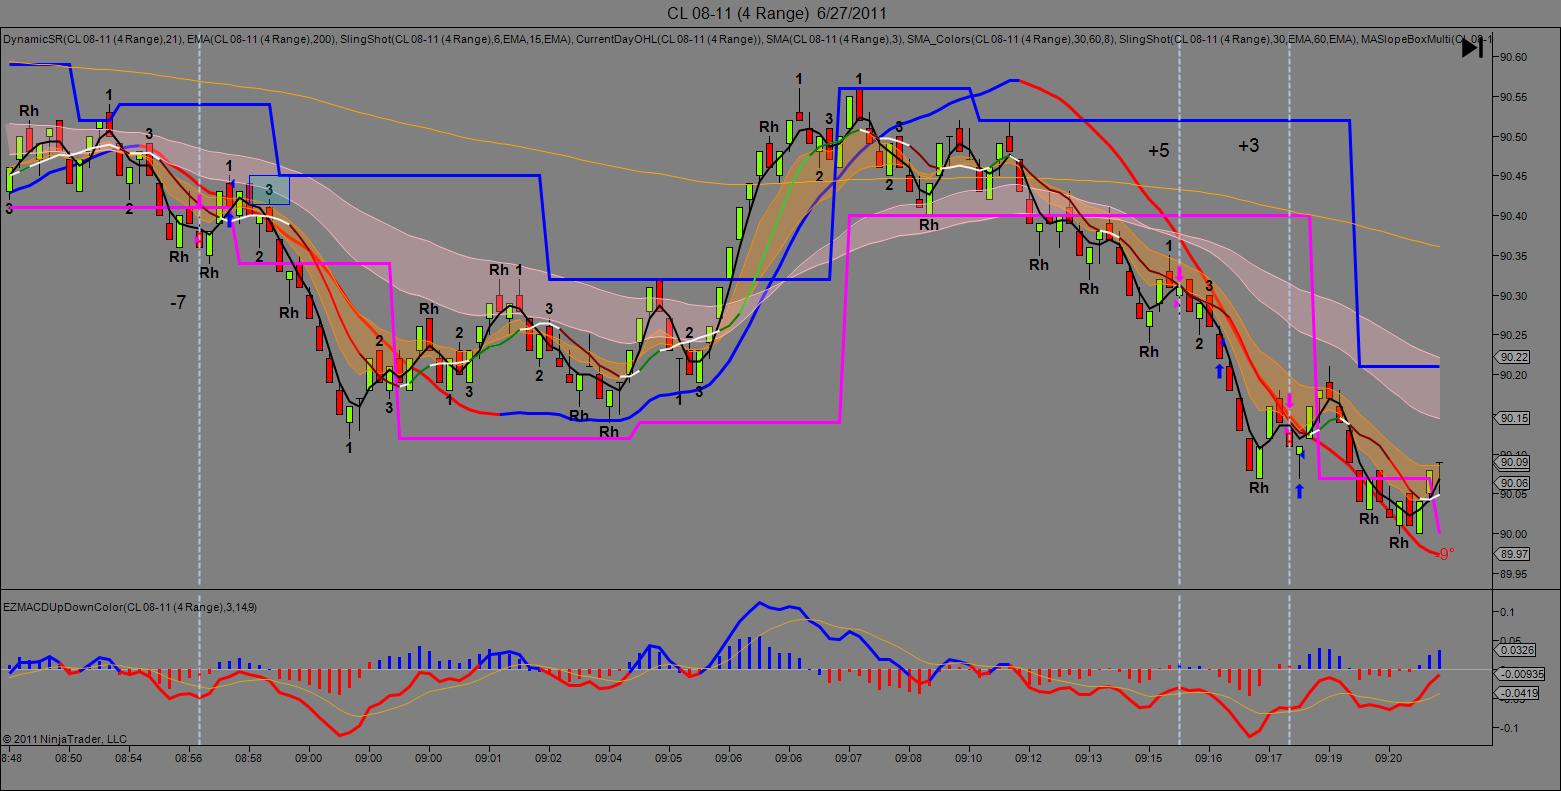Click the 90.30 price axis label
Viewport: 1561px width, 791px height.
tap(1514, 296)
